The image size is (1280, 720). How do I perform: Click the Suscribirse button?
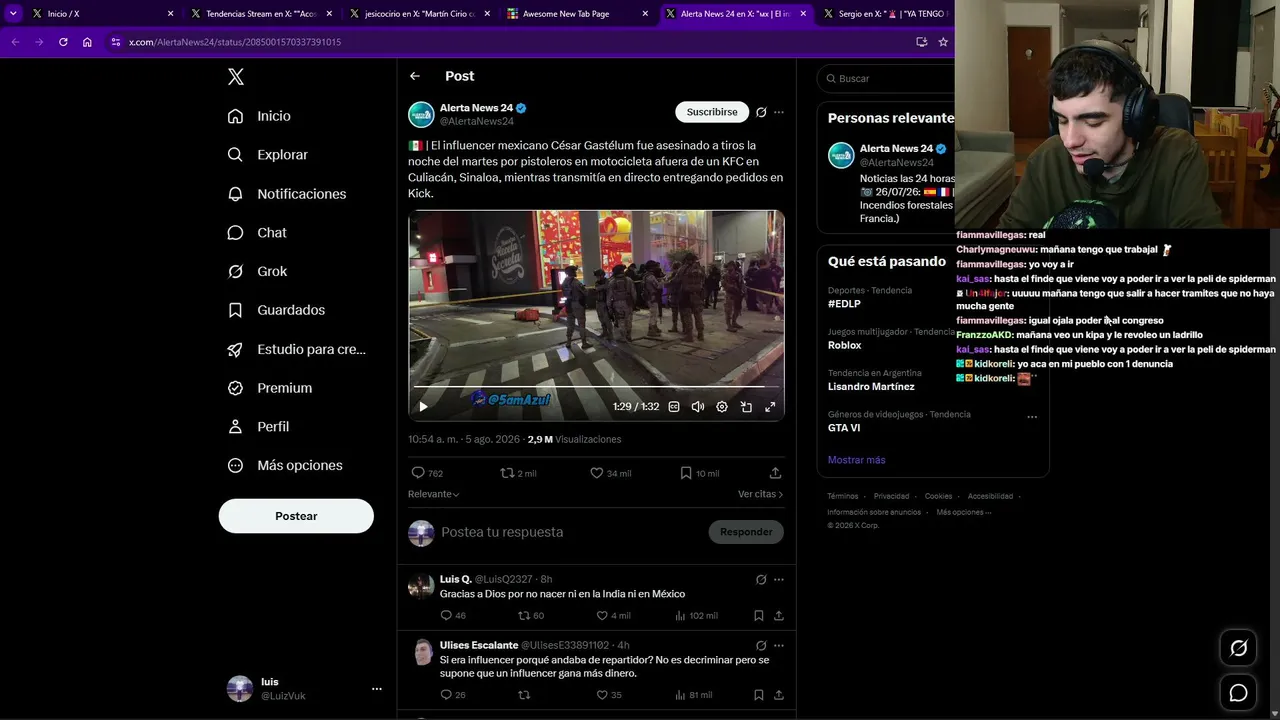tap(712, 112)
